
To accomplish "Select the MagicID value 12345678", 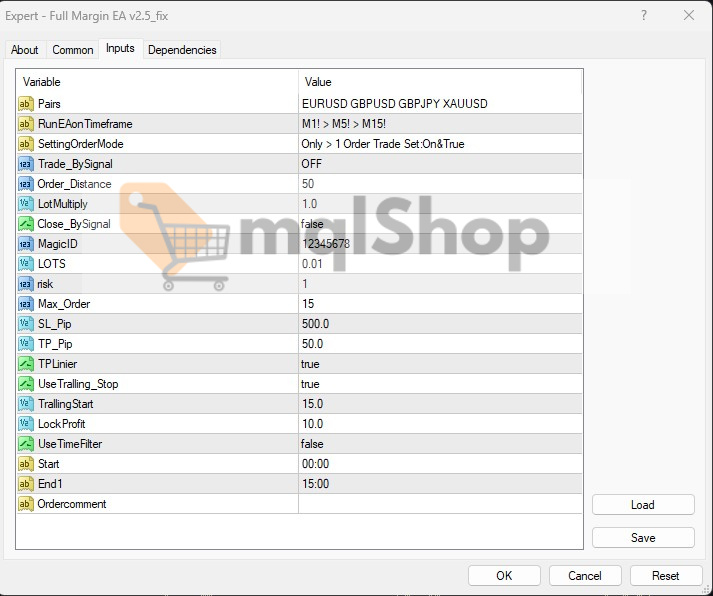I will [x=440, y=244].
